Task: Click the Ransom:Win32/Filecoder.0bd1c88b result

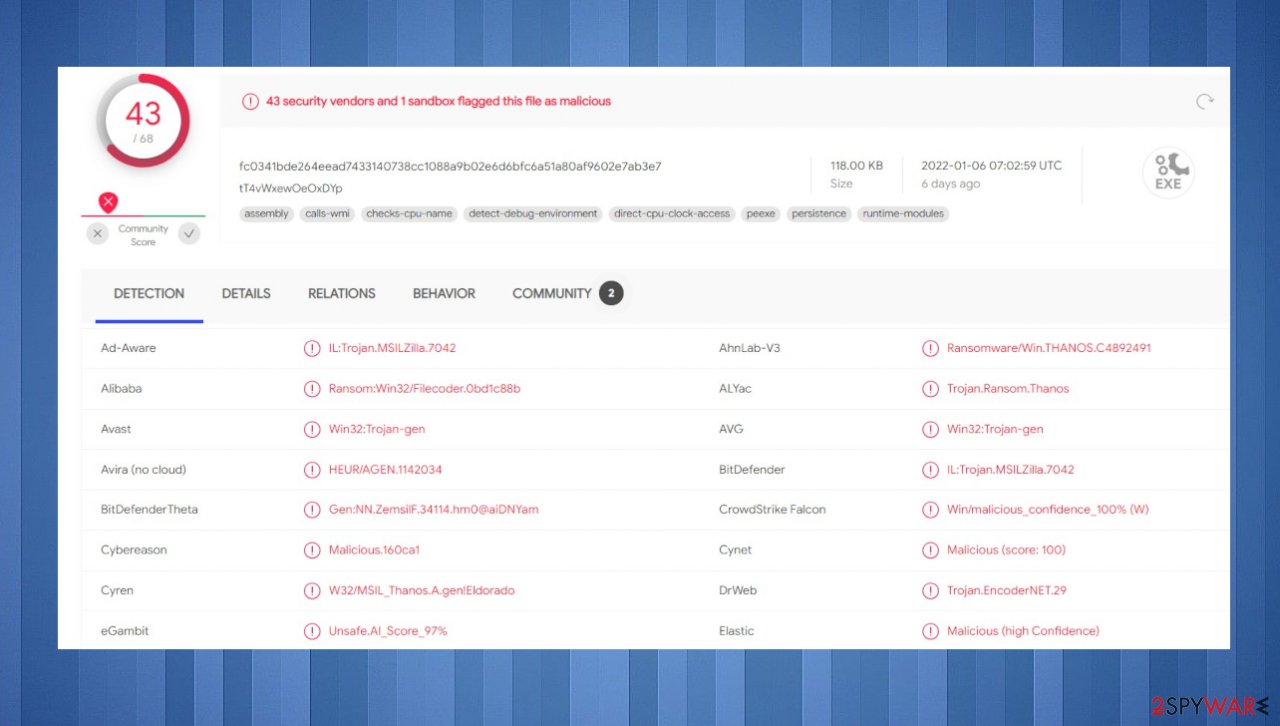Action: pyautogui.click(x=424, y=388)
